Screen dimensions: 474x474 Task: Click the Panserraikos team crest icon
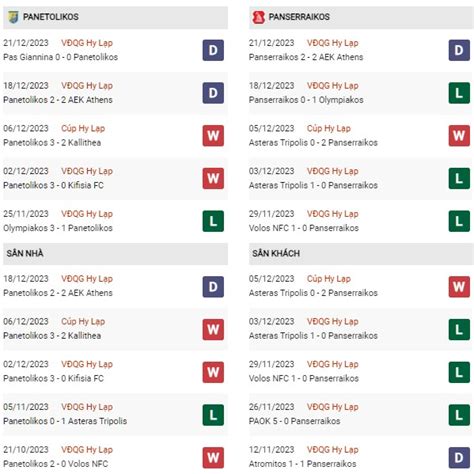[258, 17]
